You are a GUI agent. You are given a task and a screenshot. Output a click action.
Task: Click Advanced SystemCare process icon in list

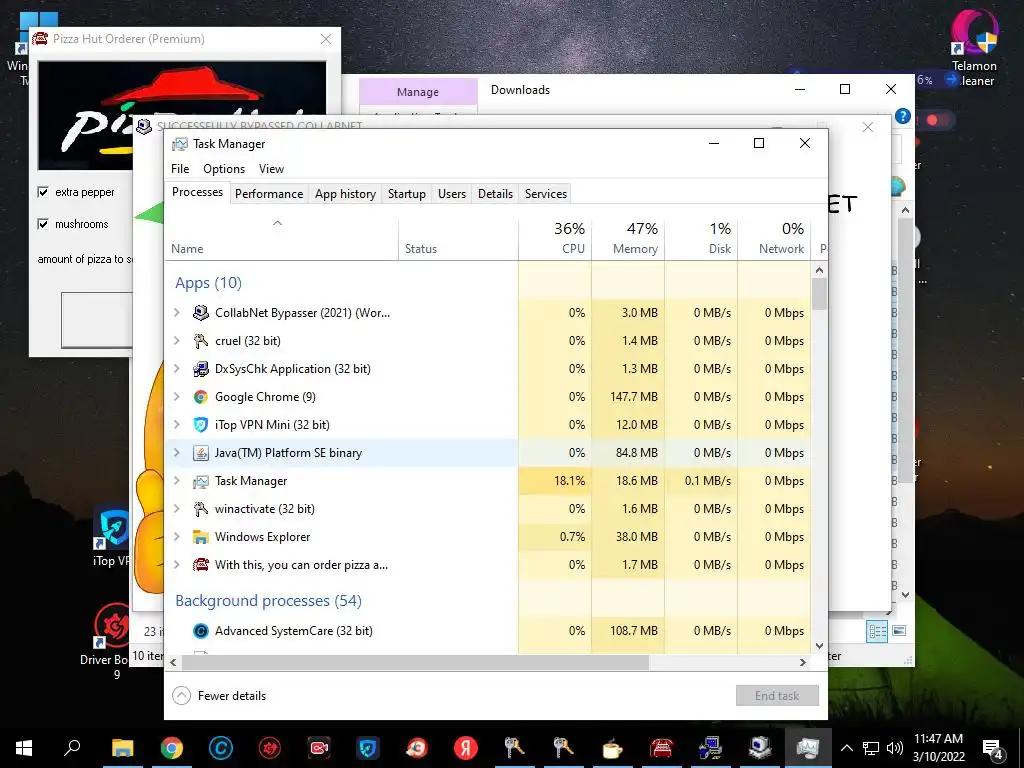coord(200,631)
